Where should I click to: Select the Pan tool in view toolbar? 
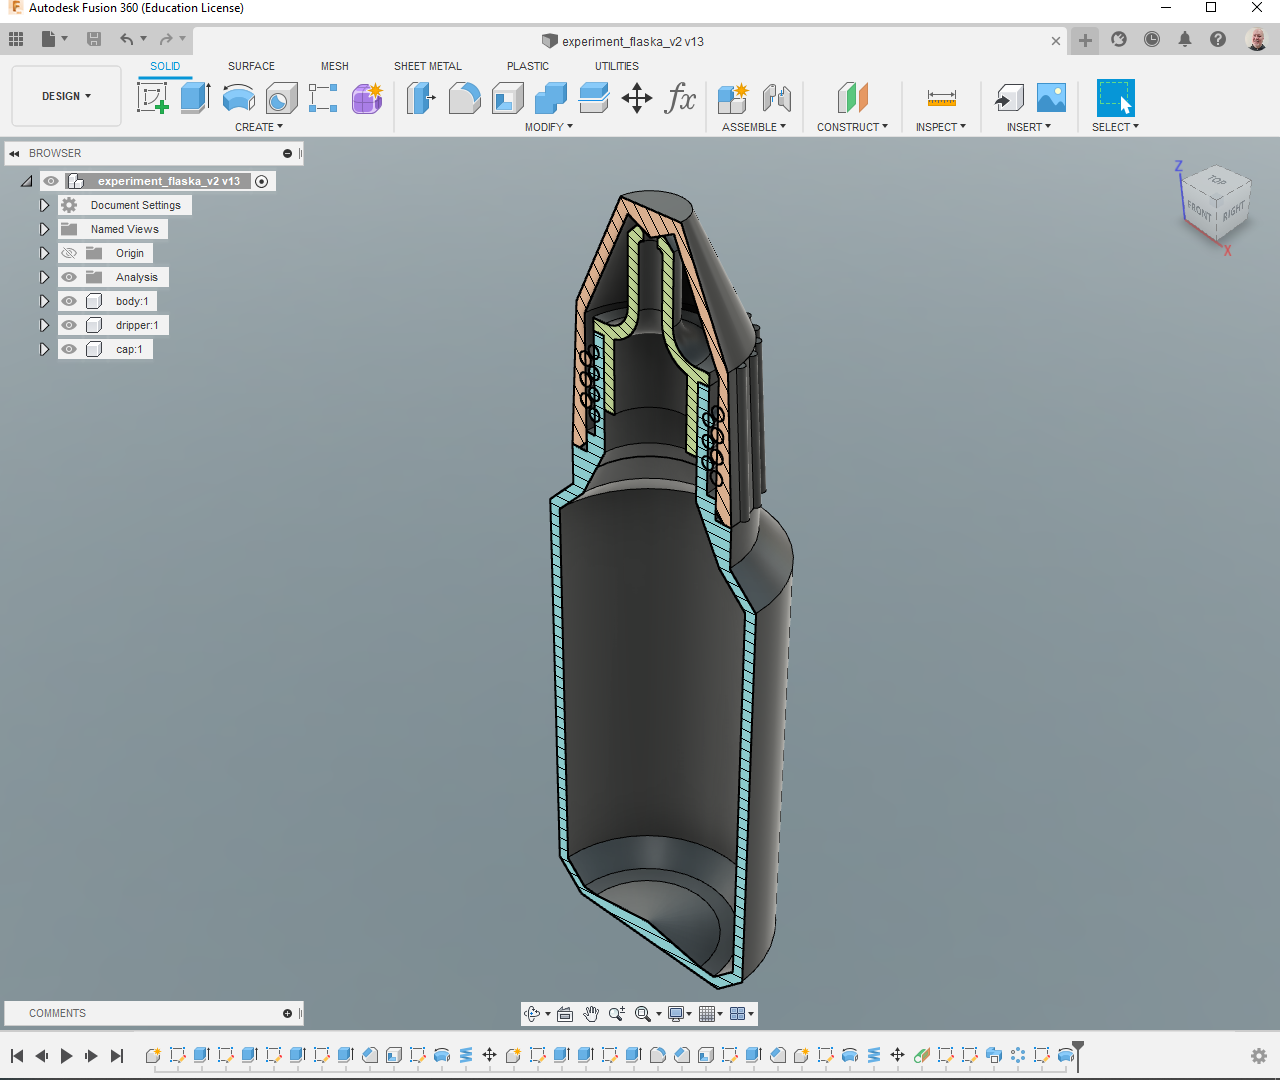[591, 1013]
